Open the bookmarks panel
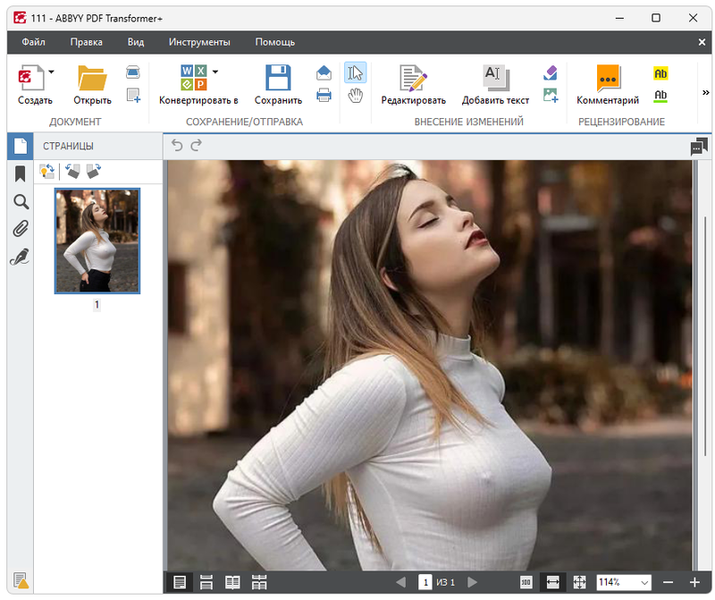This screenshot has height=600, width=715. coord(20,174)
